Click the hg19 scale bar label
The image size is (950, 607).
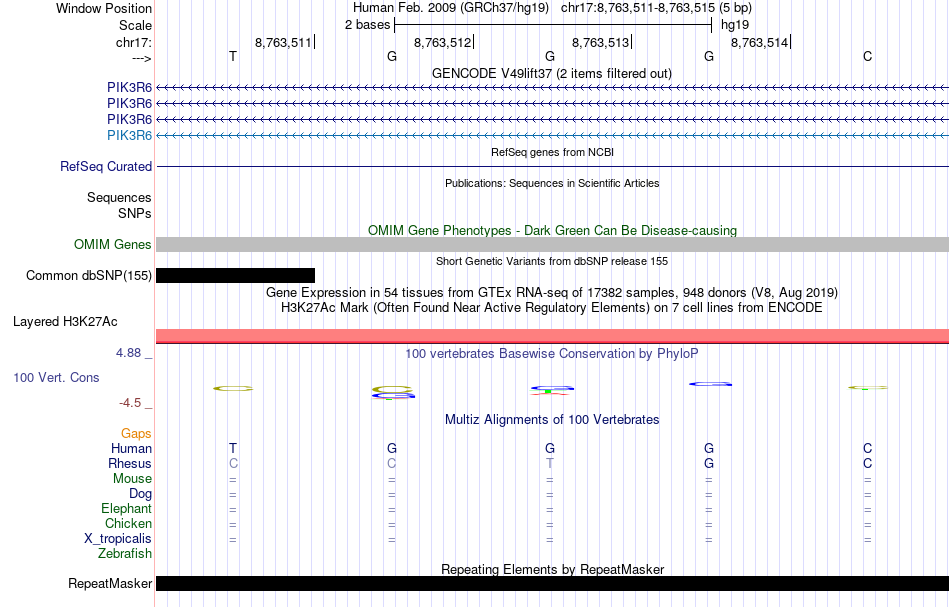pos(735,25)
